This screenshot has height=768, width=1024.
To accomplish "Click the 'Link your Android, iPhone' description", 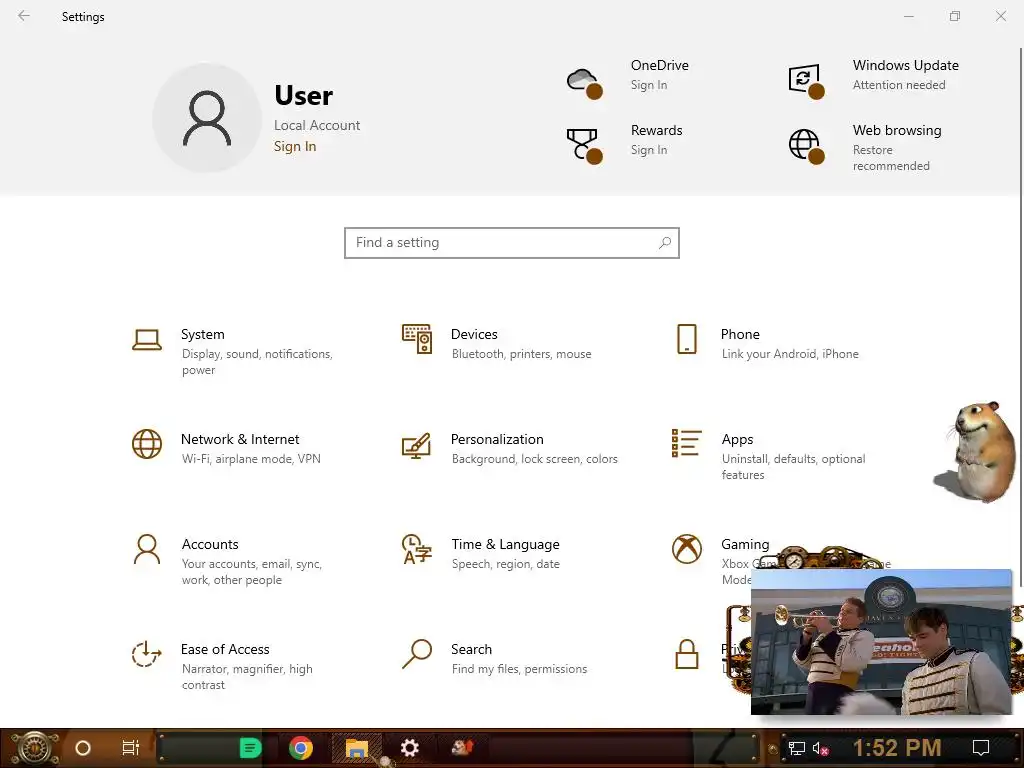I will tap(790, 354).
